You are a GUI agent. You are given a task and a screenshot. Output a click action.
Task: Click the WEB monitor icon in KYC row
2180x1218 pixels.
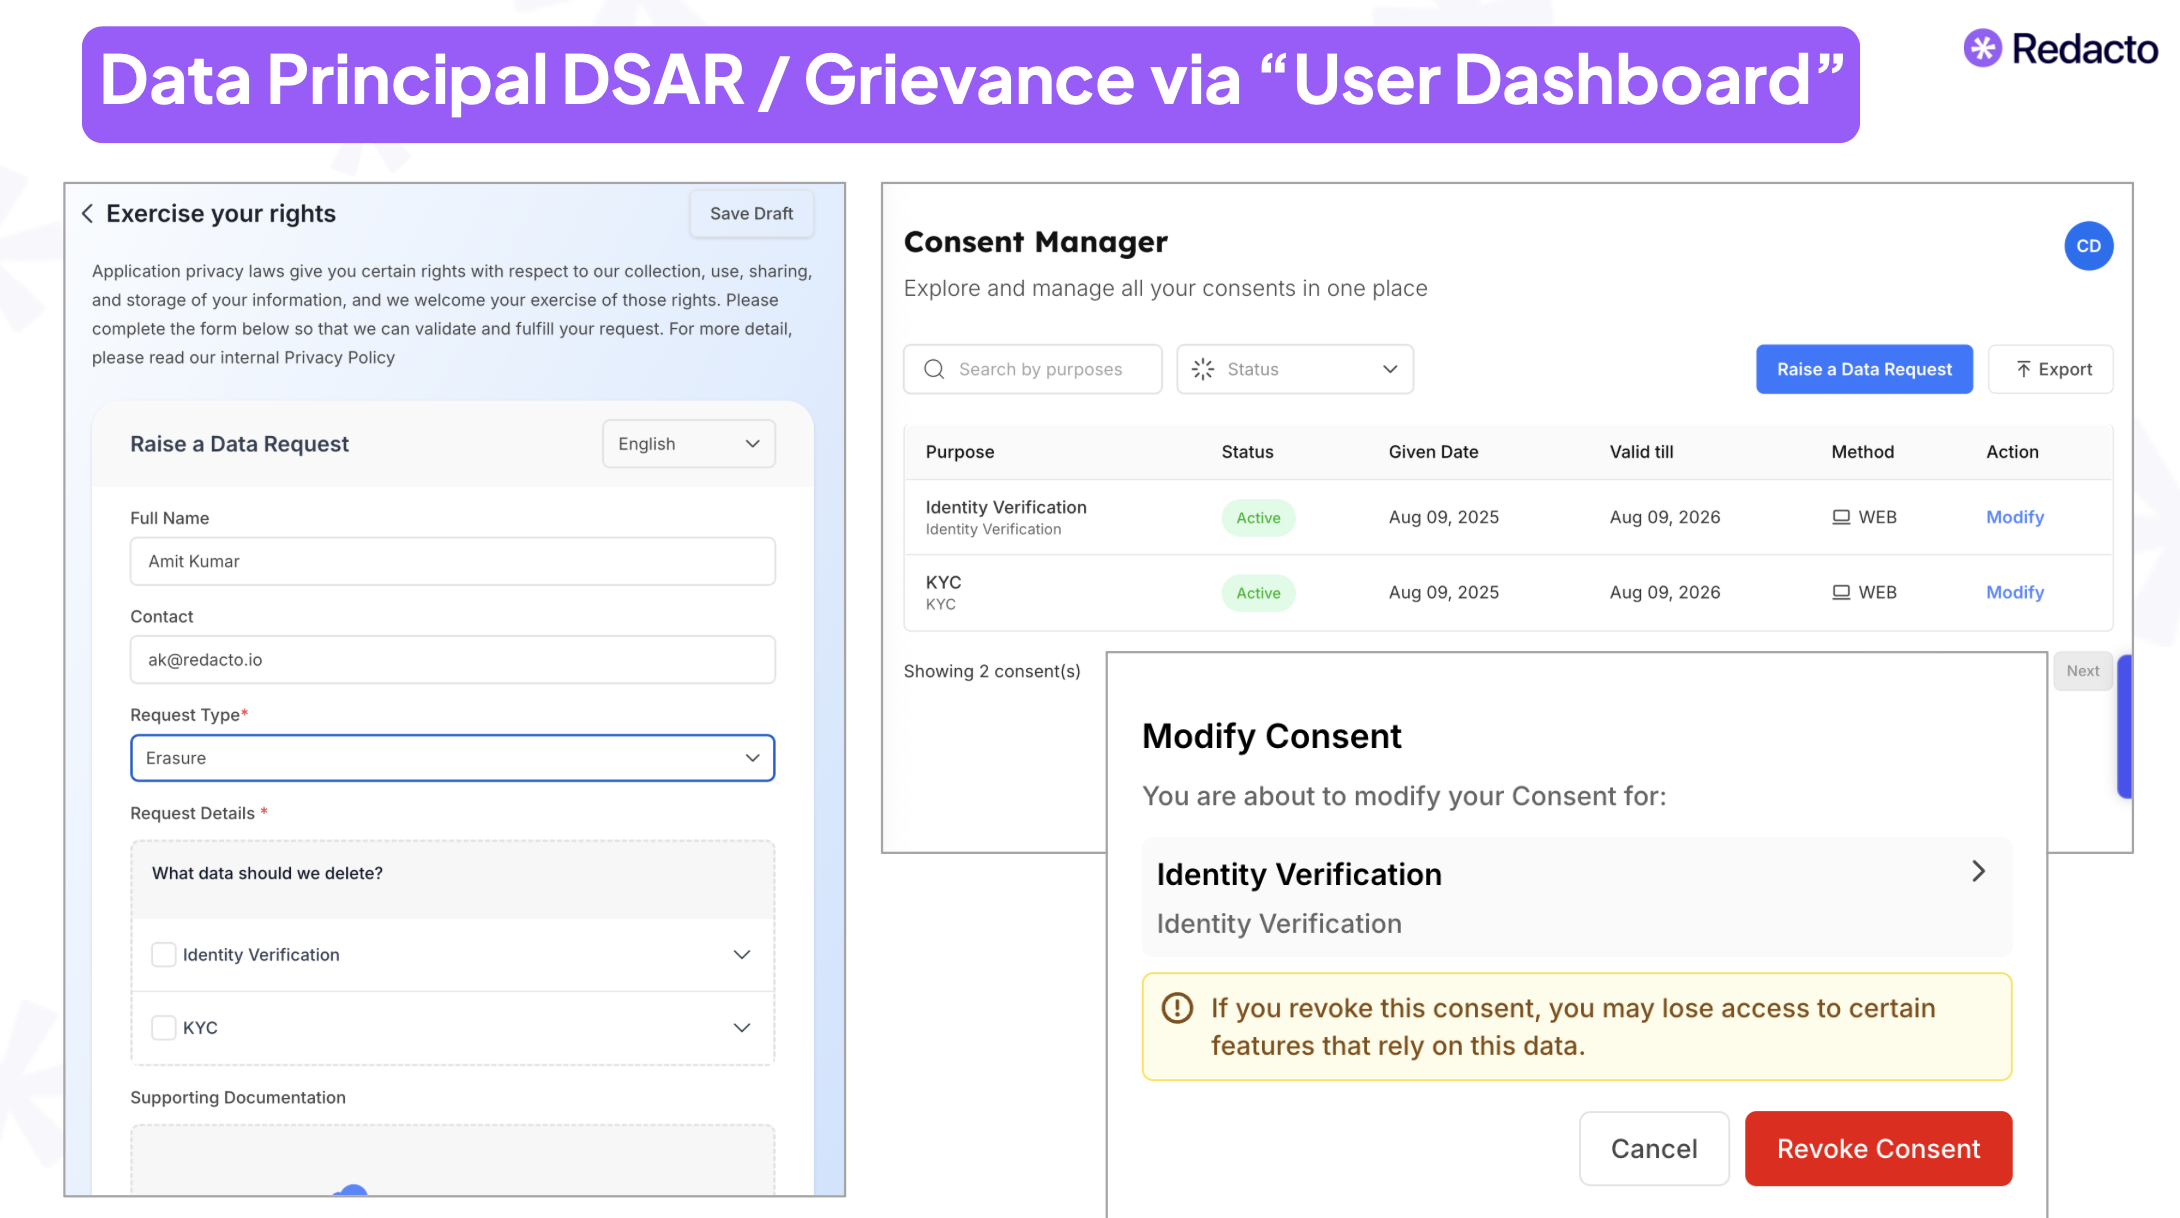[1841, 592]
